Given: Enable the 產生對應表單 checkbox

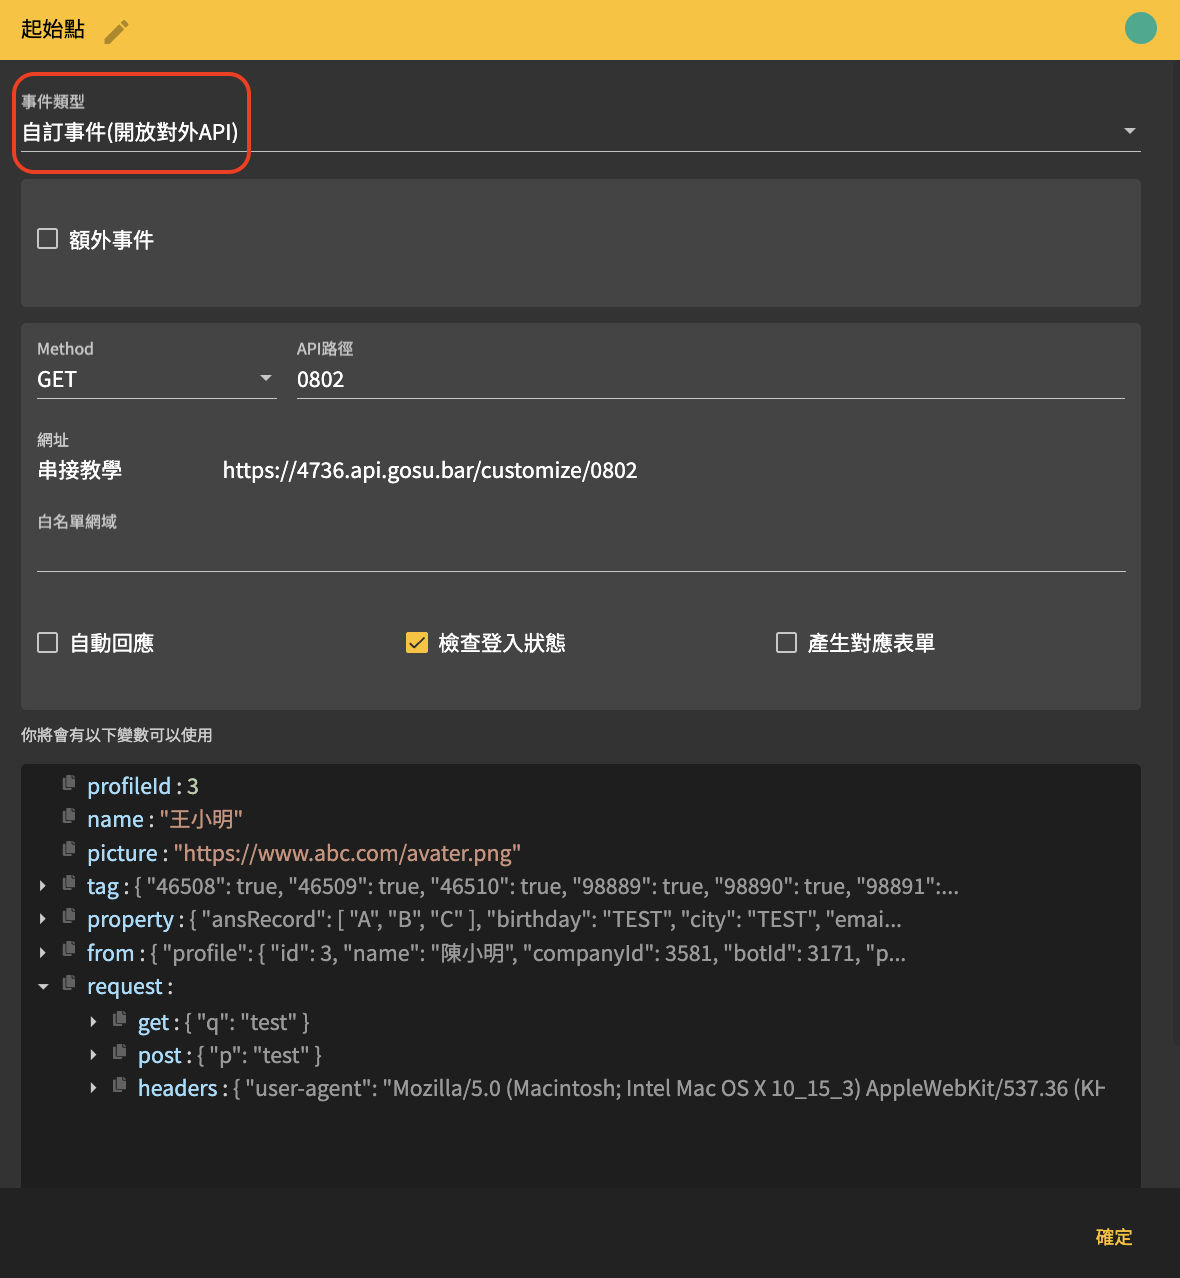Looking at the screenshot, I should click(786, 642).
